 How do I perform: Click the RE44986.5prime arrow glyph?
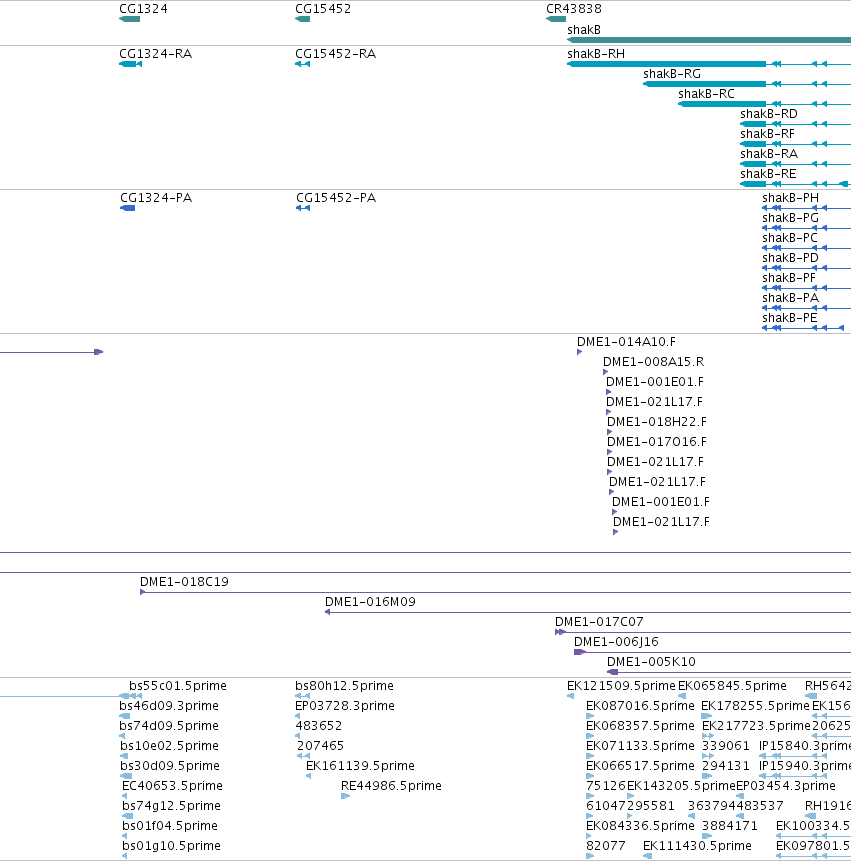(x=346, y=796)
